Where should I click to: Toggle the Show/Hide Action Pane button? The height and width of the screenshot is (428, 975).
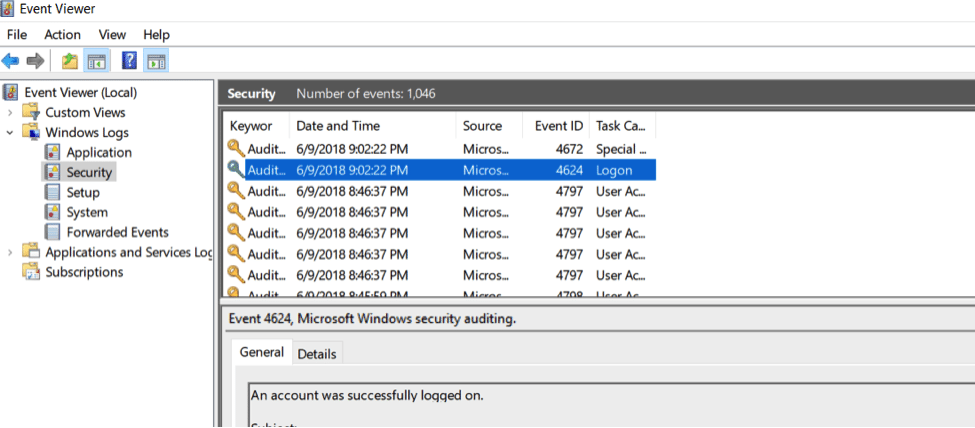coord(156,61)
